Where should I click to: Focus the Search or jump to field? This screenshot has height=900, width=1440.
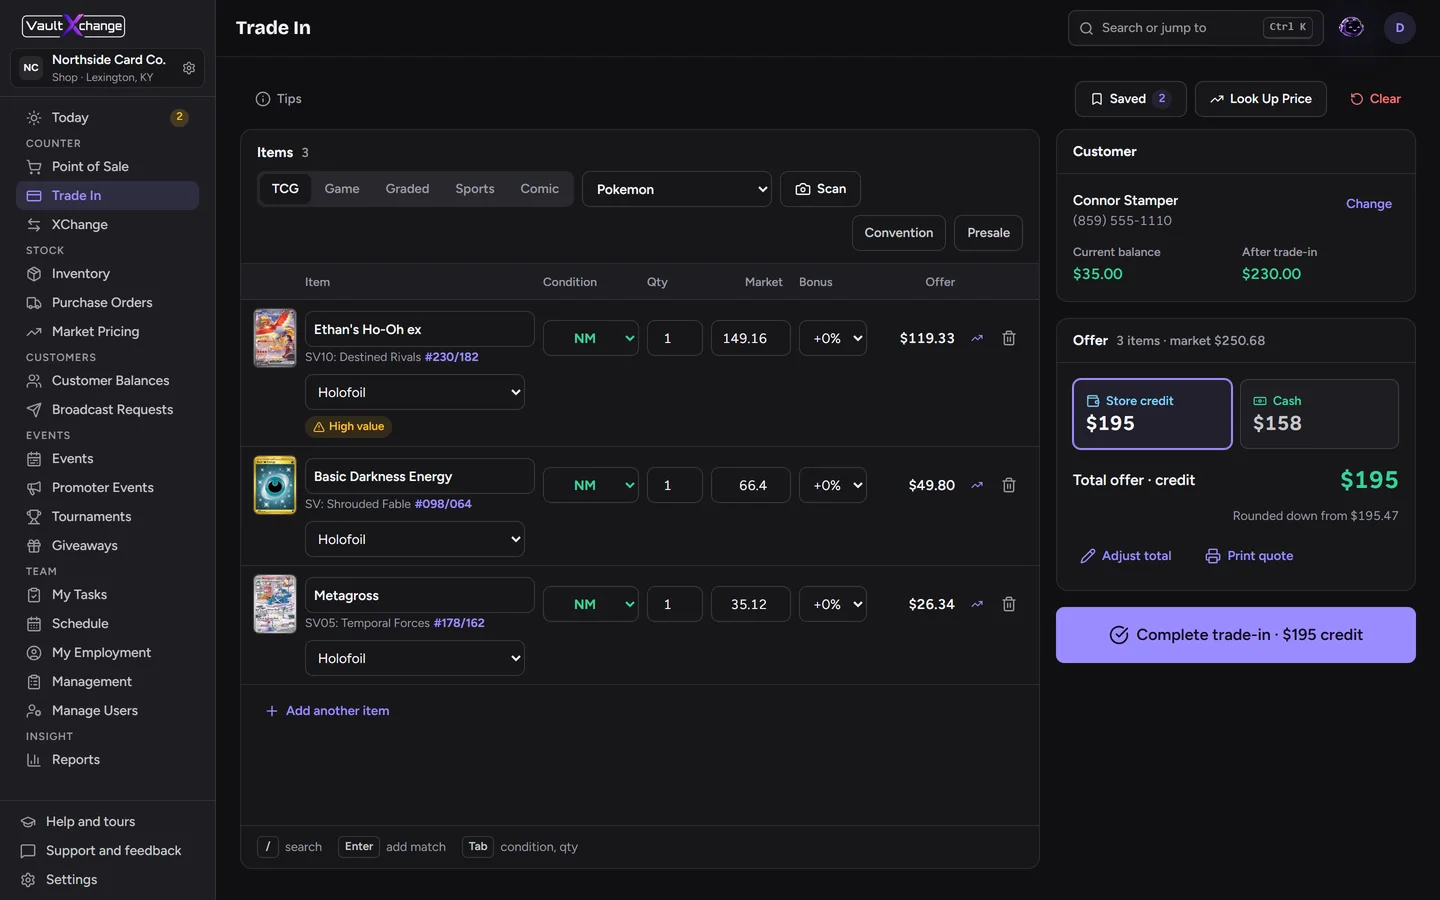coord(1195,28)
